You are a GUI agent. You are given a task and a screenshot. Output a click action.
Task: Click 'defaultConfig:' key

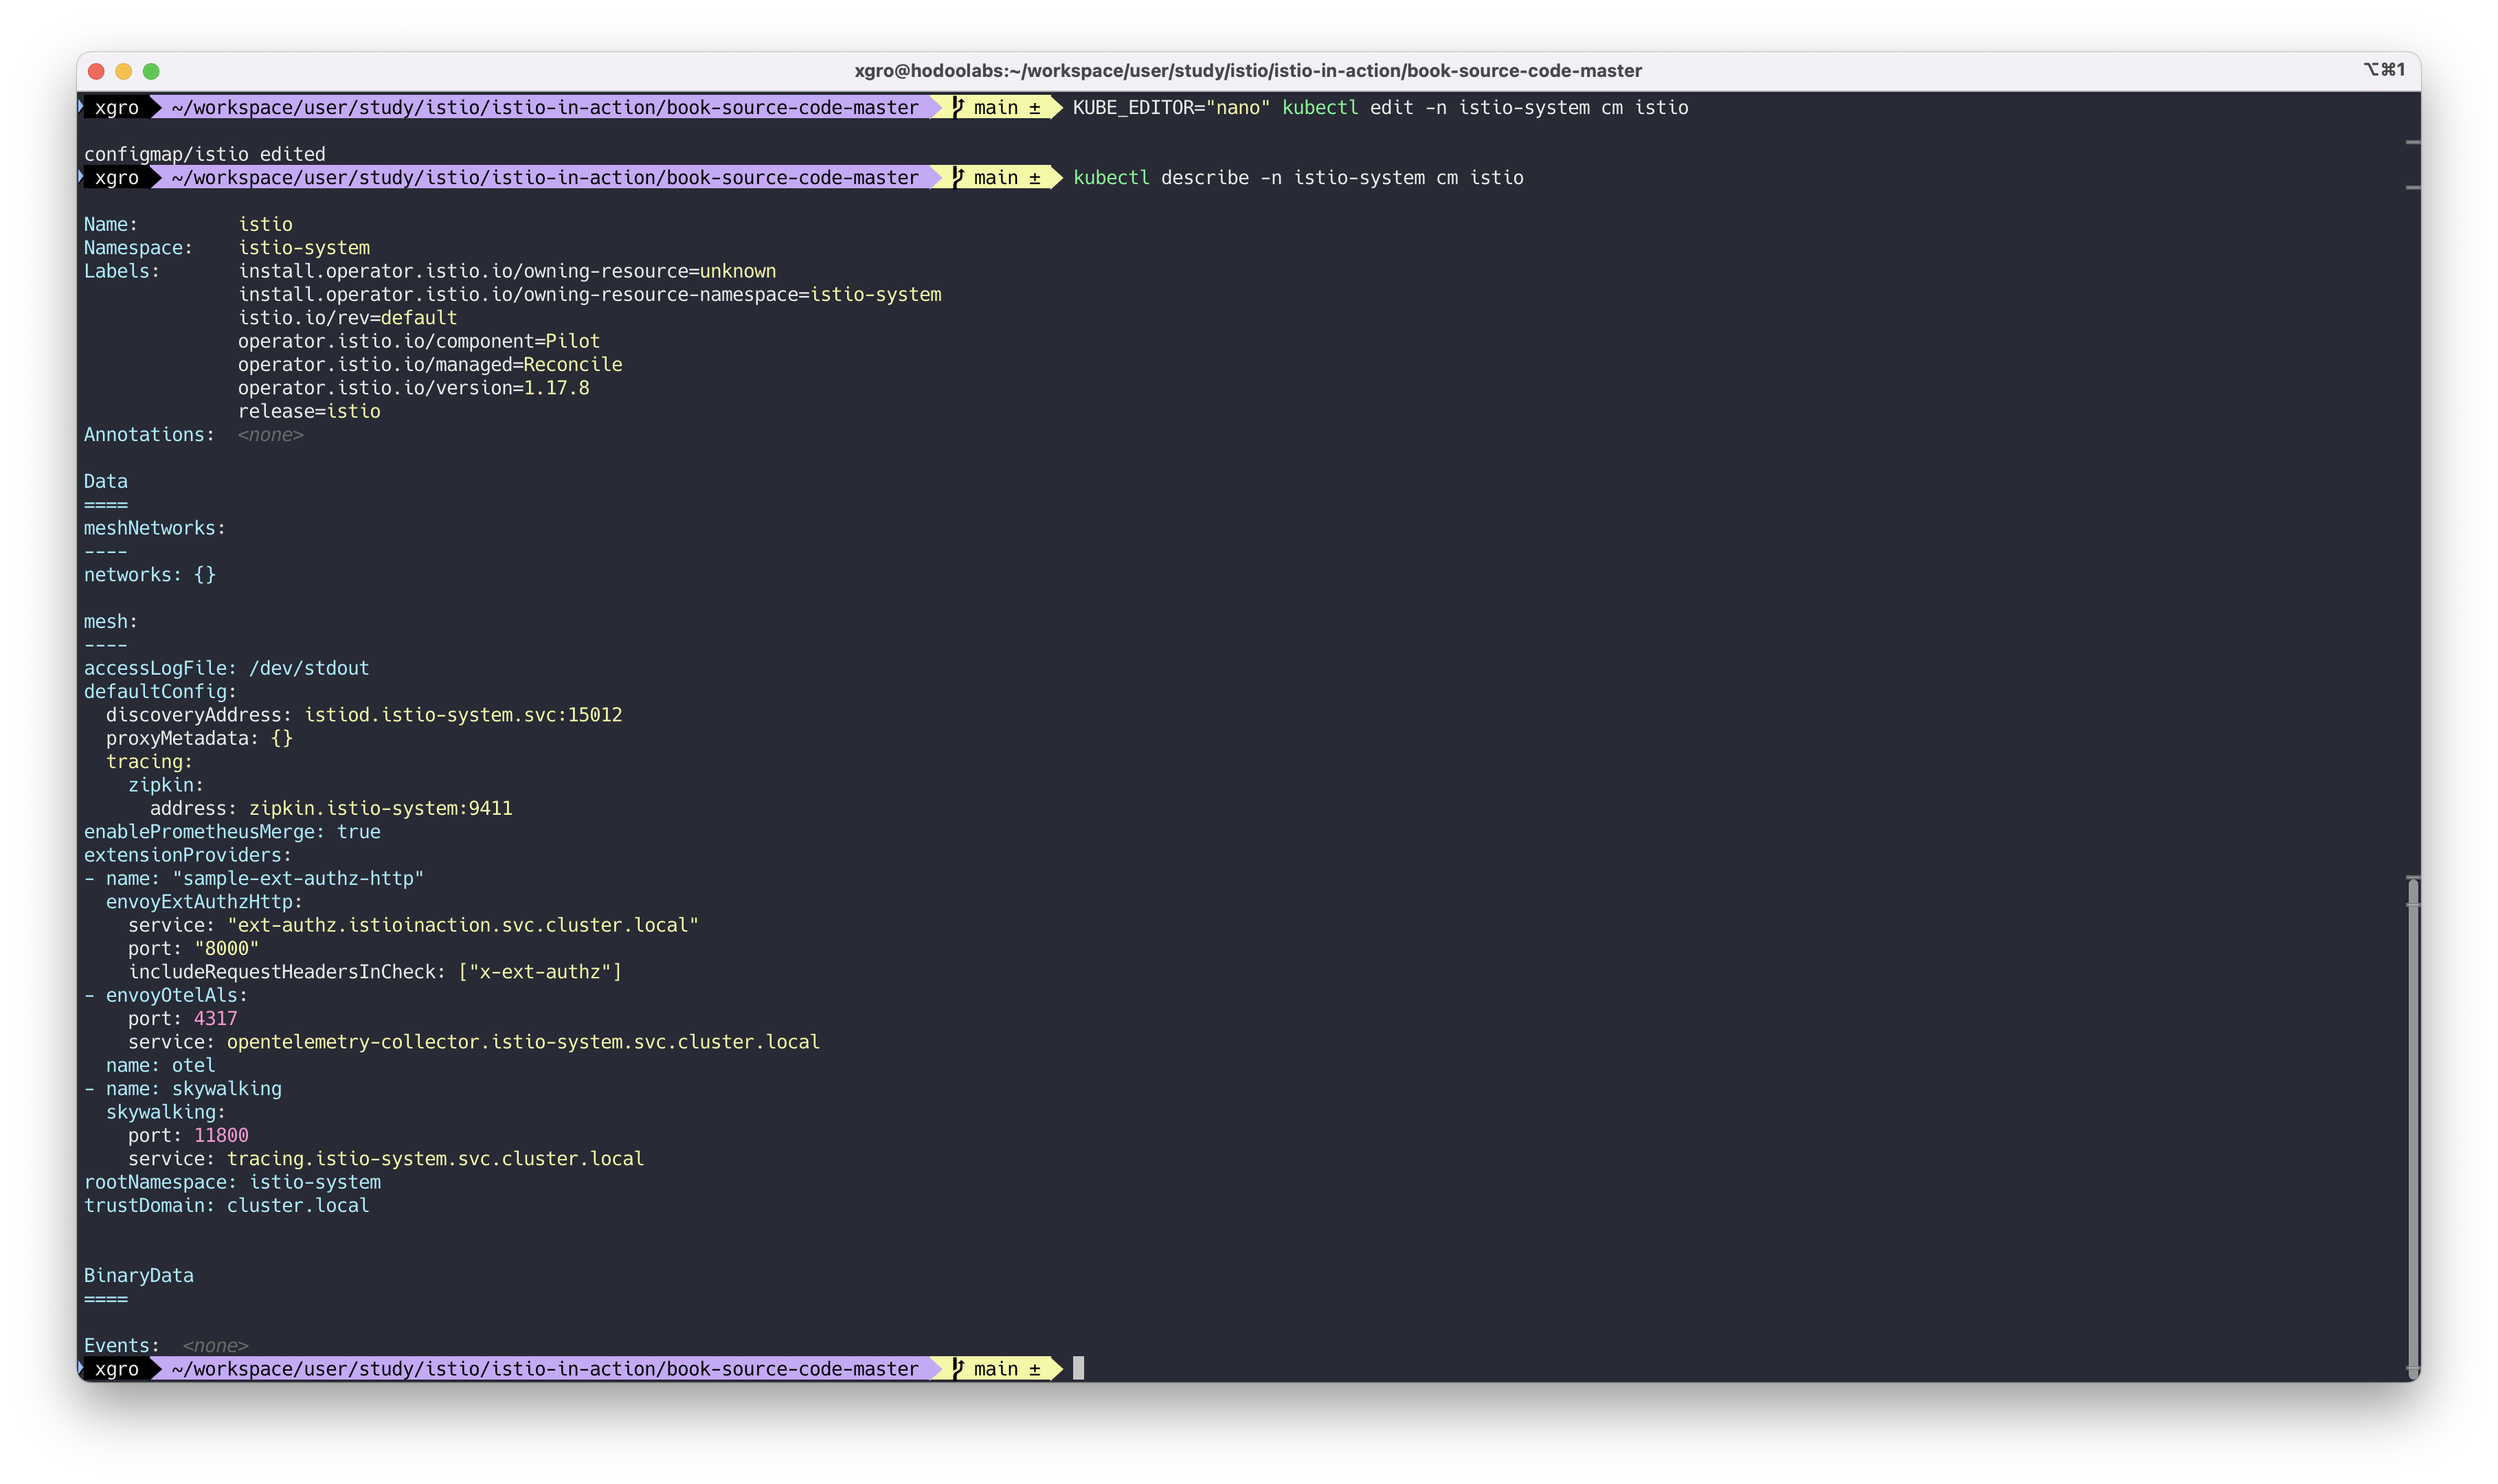(x=160, y=692)
